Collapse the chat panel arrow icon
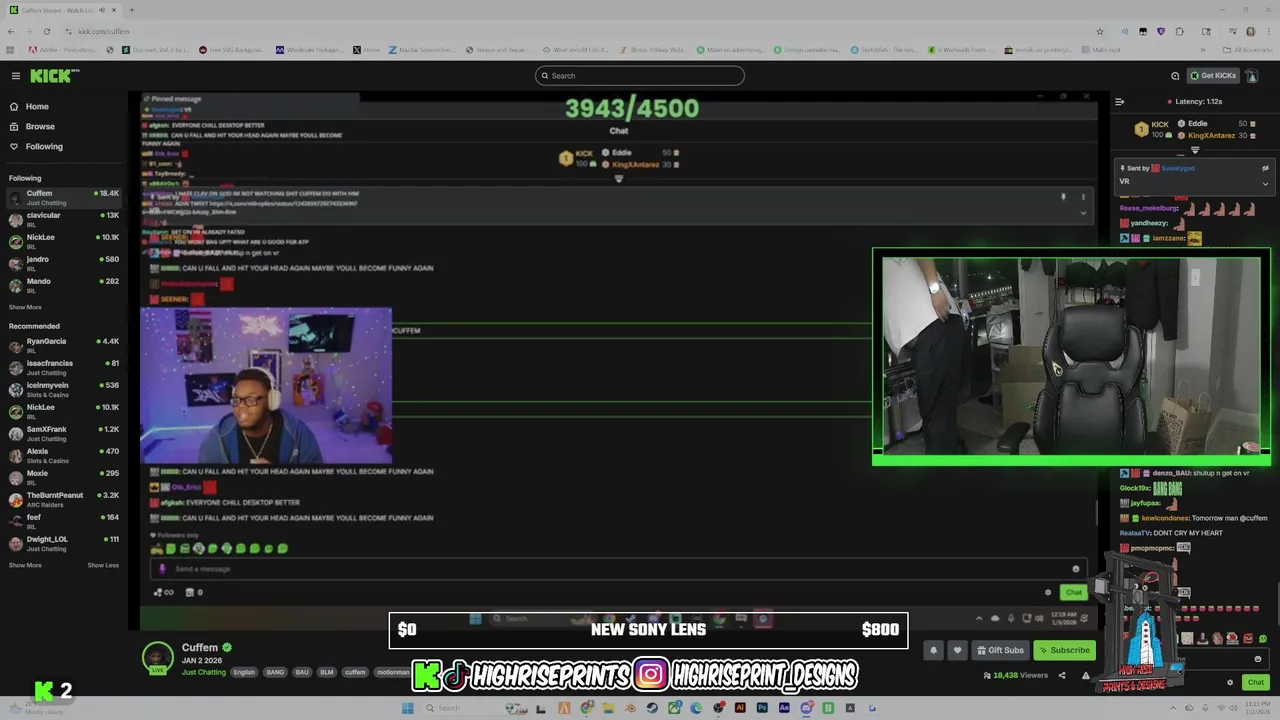The width and height of the screenshot is (1280, 720). [1119, 101]
